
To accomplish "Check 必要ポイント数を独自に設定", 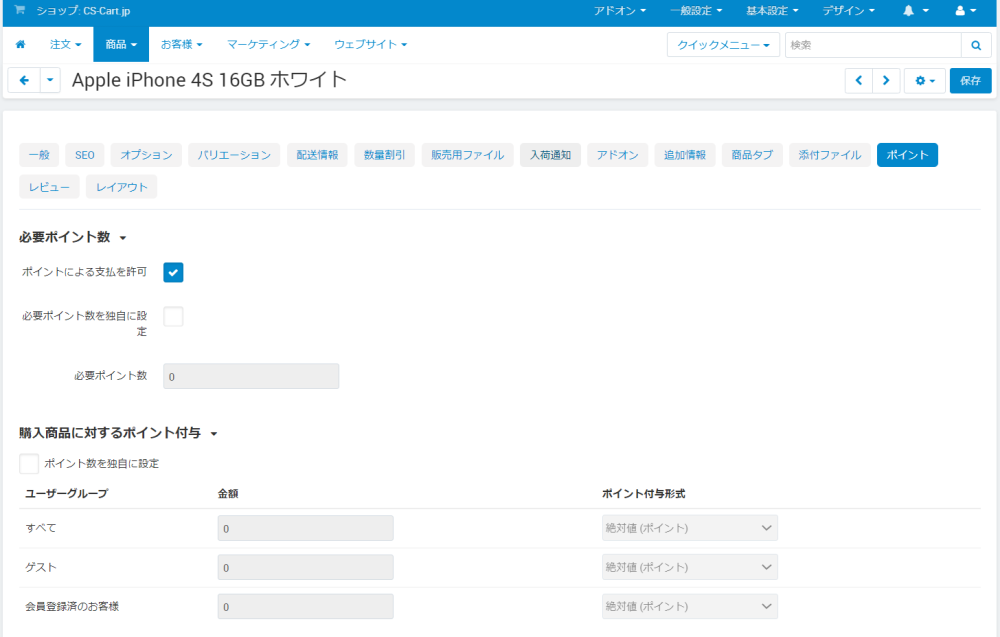I will coord(173,316).
